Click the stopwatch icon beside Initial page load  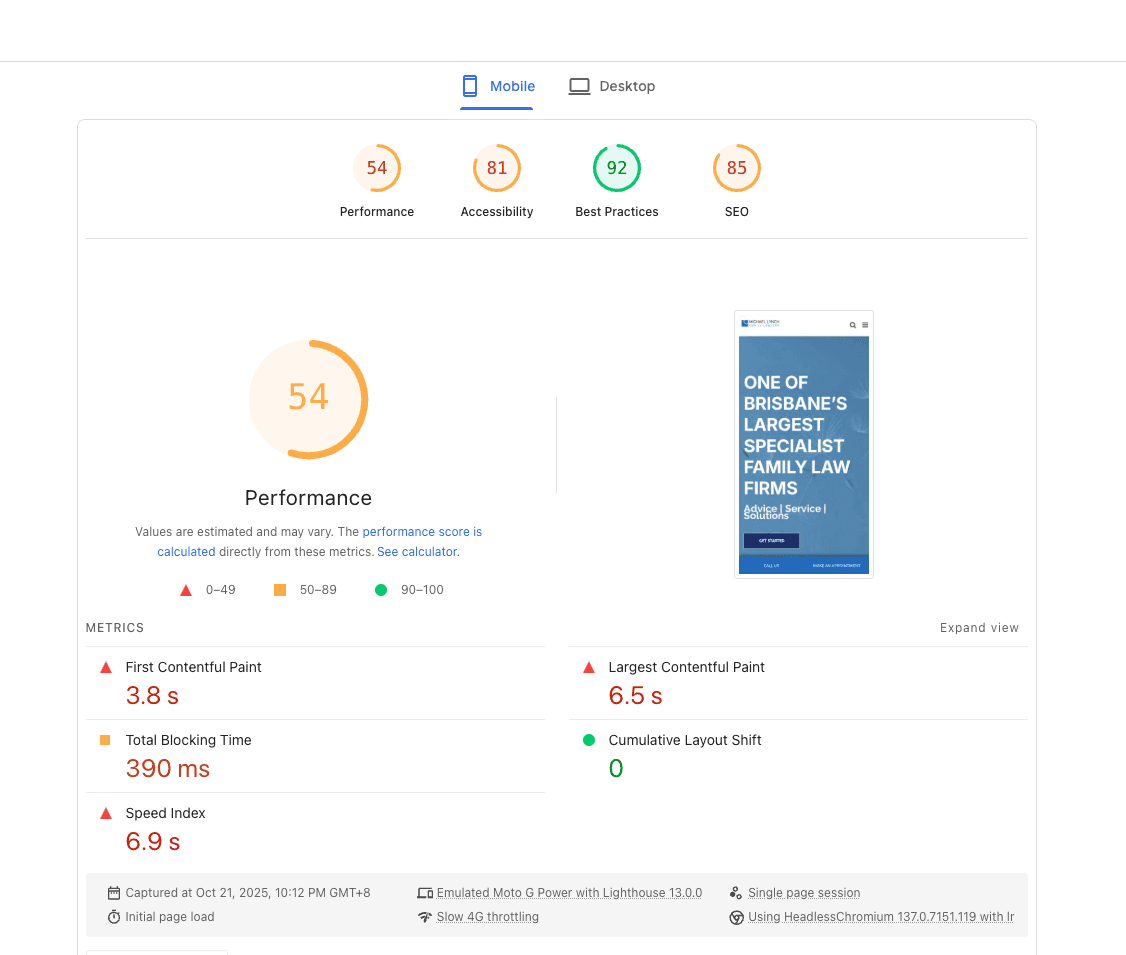[115, 916]
